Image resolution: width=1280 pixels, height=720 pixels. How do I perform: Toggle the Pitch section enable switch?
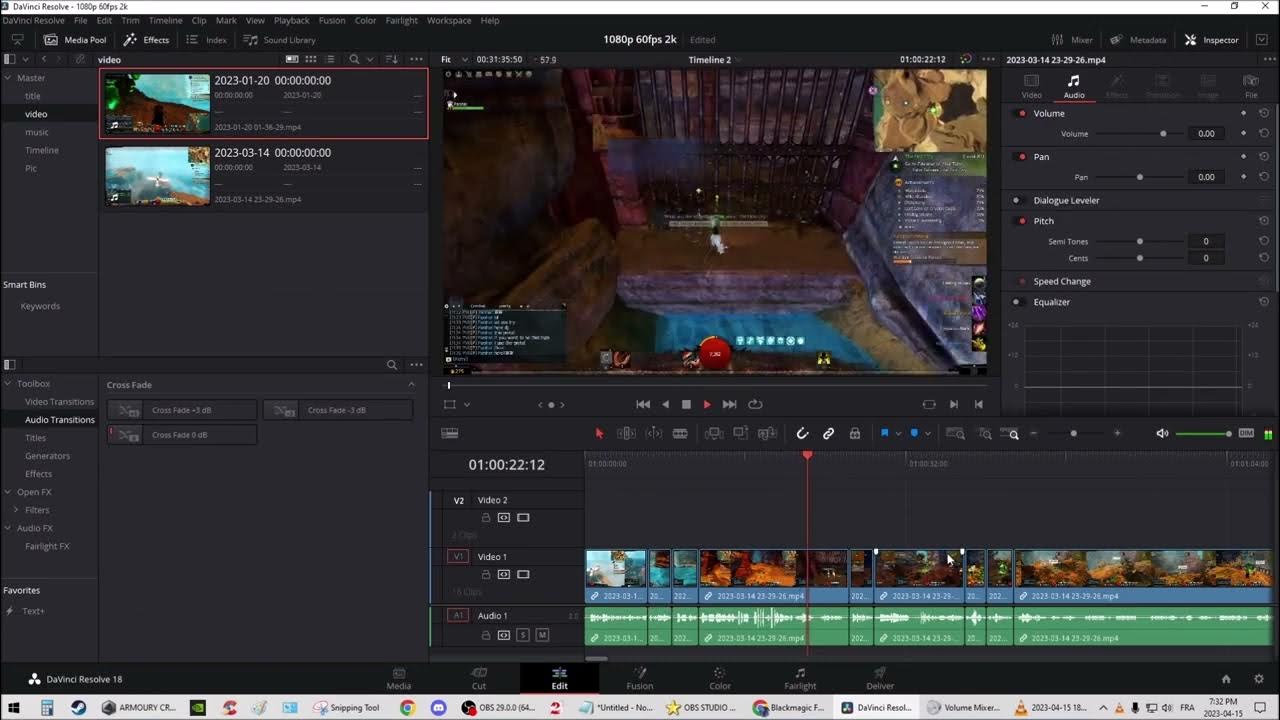[1021, 221]
